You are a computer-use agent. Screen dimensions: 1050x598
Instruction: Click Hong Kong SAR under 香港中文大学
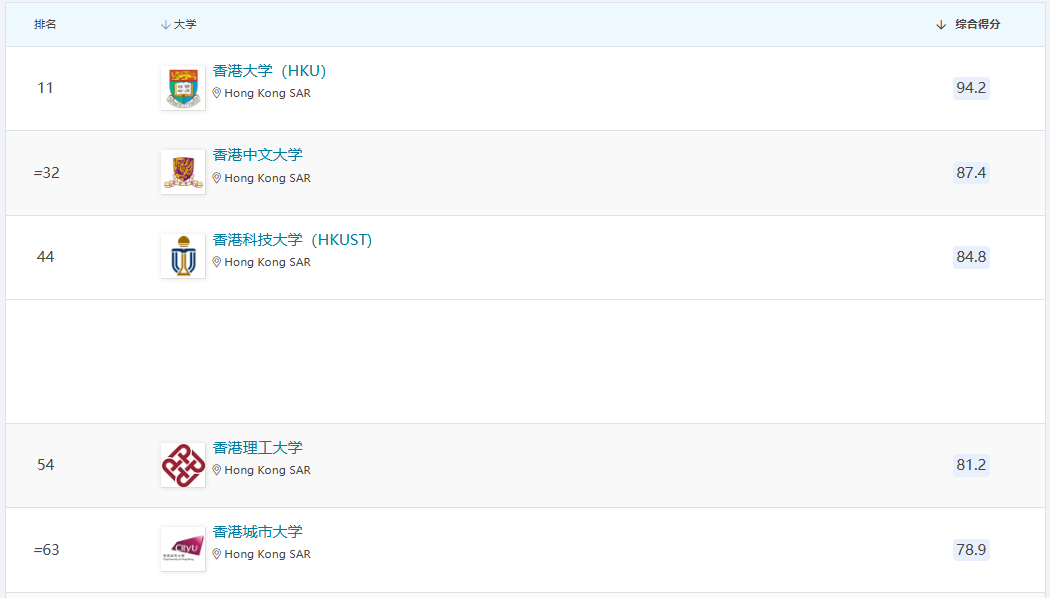point(267,178)
